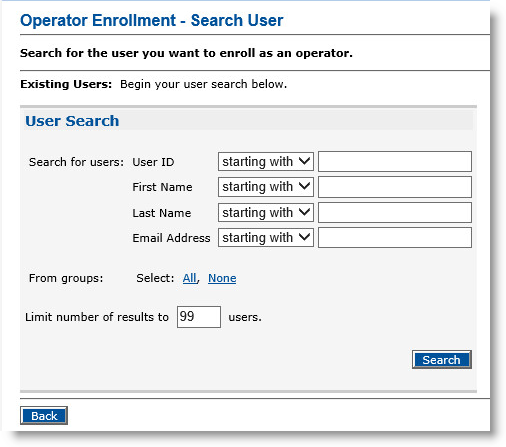Open the User ID match type dropdown

pyautogui.click(x=266, y=162)
